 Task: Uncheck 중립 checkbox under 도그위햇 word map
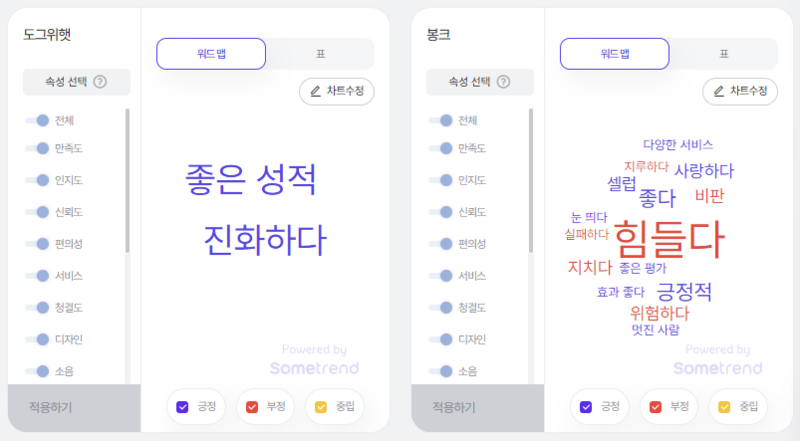tap(321, 407)
